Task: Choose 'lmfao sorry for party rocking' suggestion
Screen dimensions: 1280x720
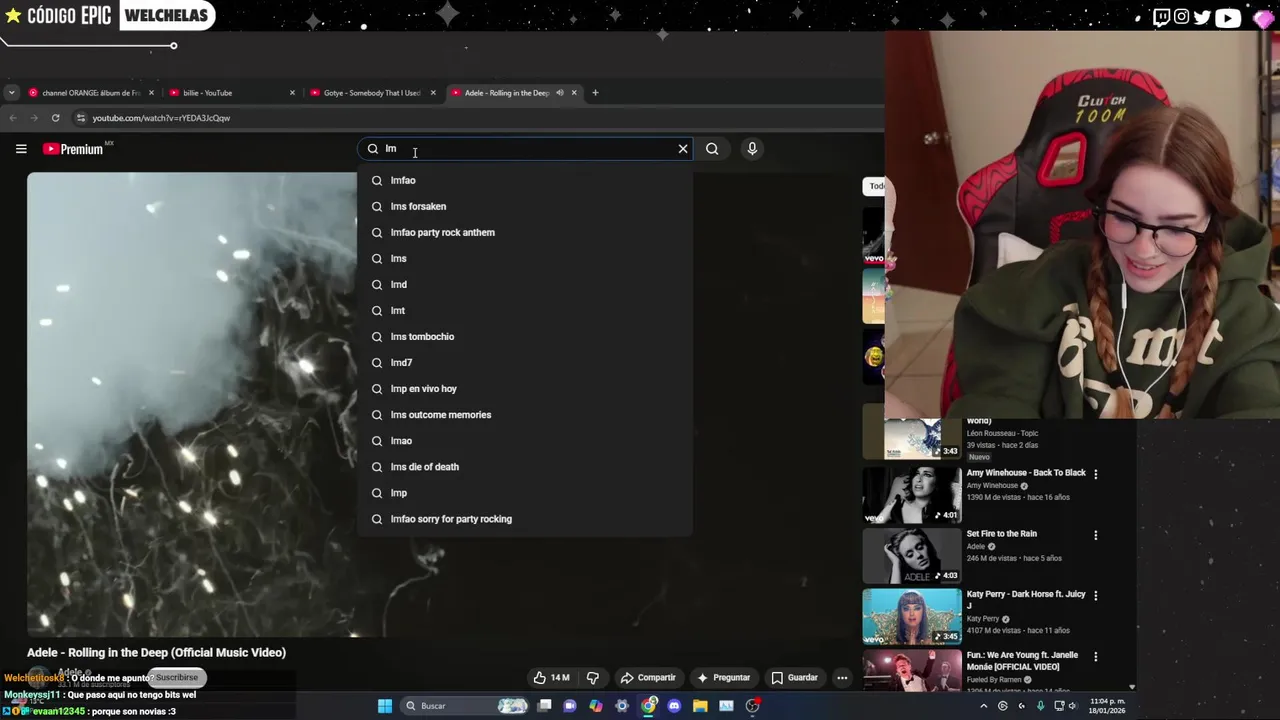Action: point(525,518)
